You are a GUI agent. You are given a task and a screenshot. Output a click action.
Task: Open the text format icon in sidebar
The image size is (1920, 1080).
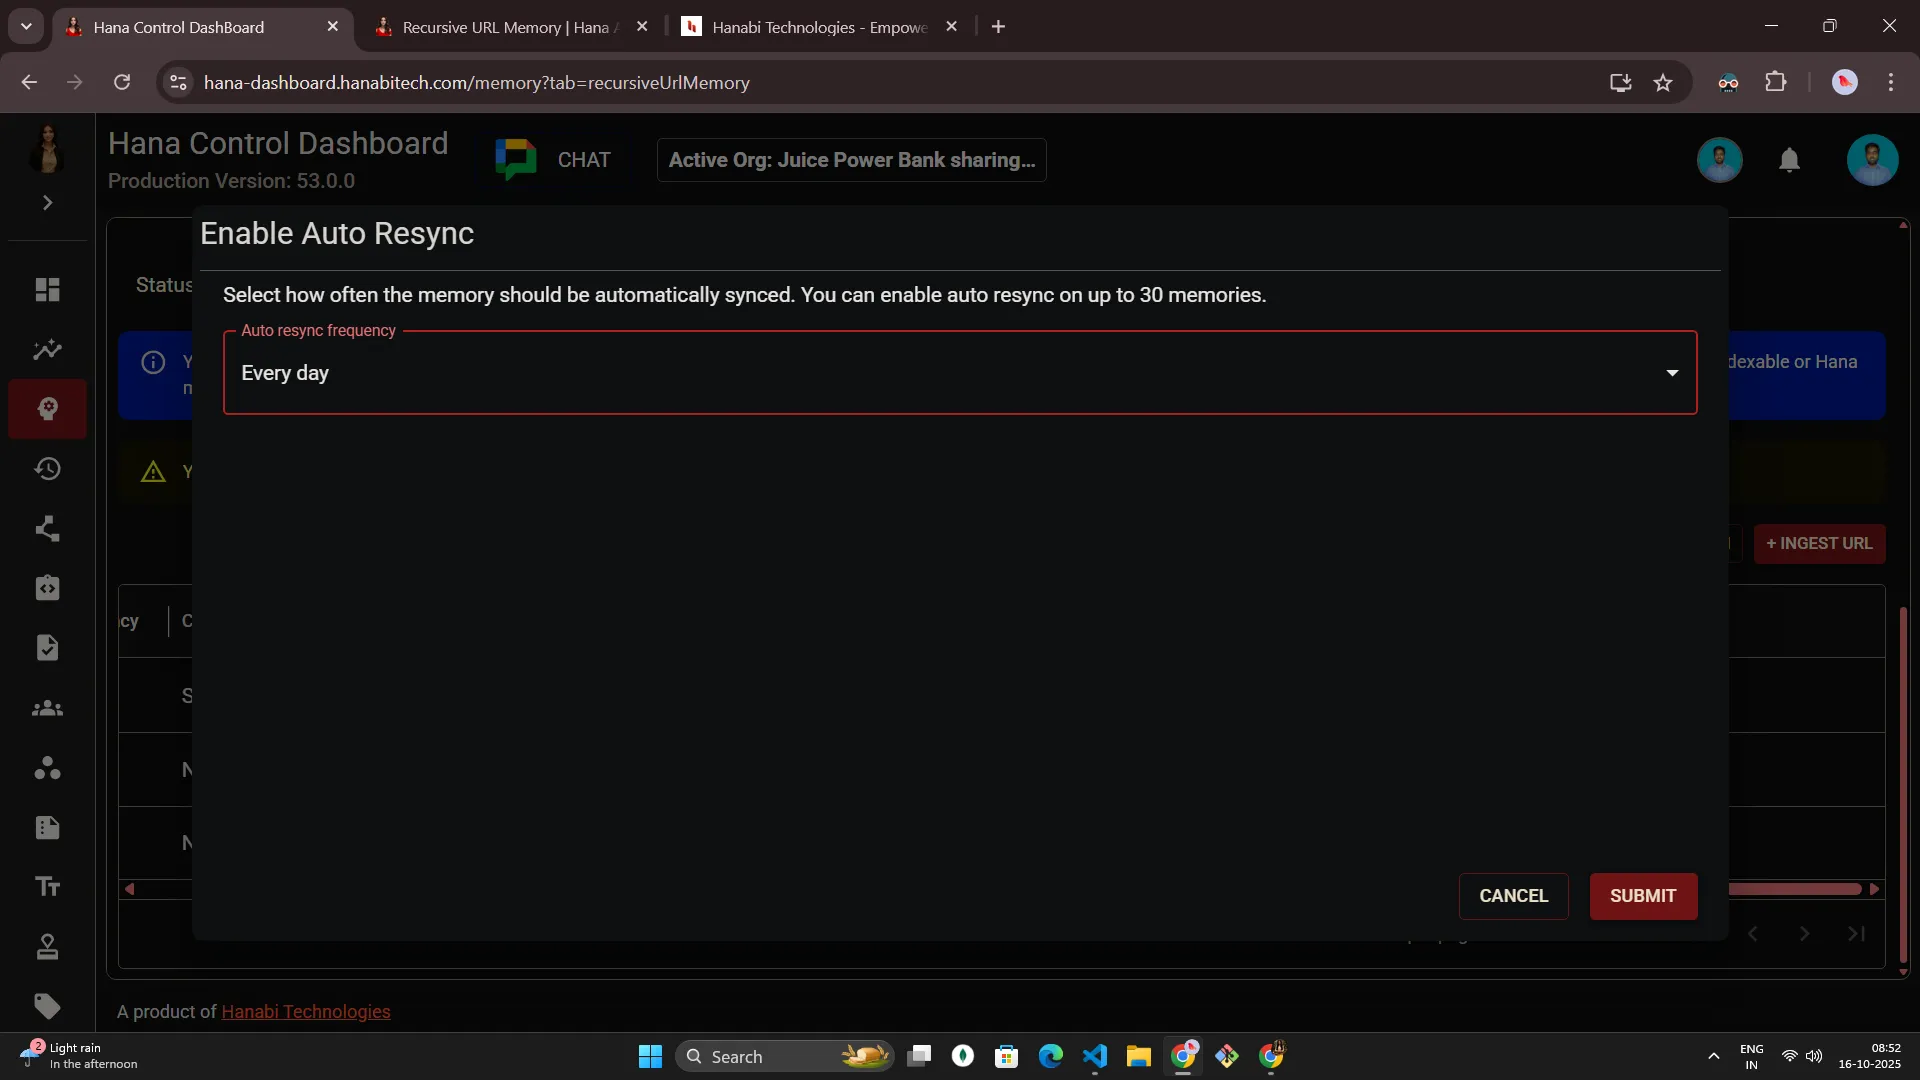click(47, 887)
